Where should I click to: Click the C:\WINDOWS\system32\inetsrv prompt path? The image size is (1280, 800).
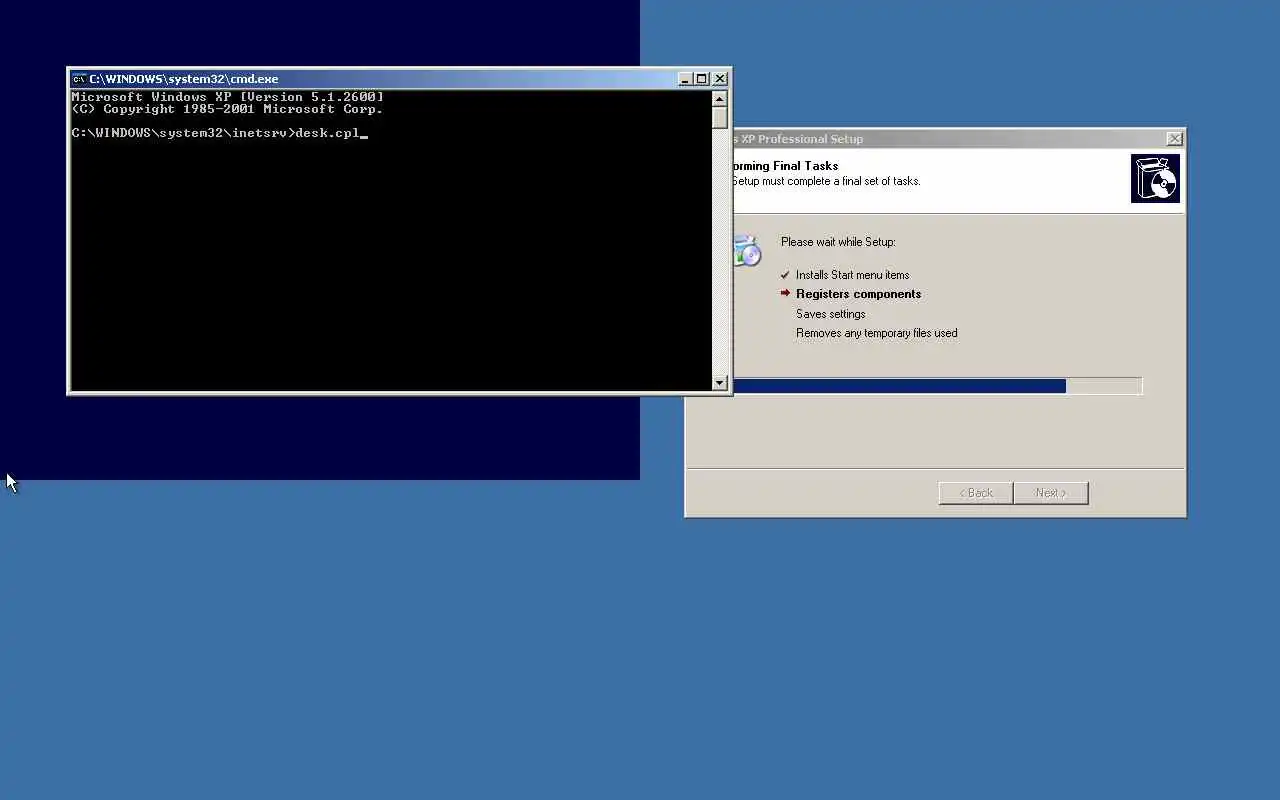(x=180, y=133)
